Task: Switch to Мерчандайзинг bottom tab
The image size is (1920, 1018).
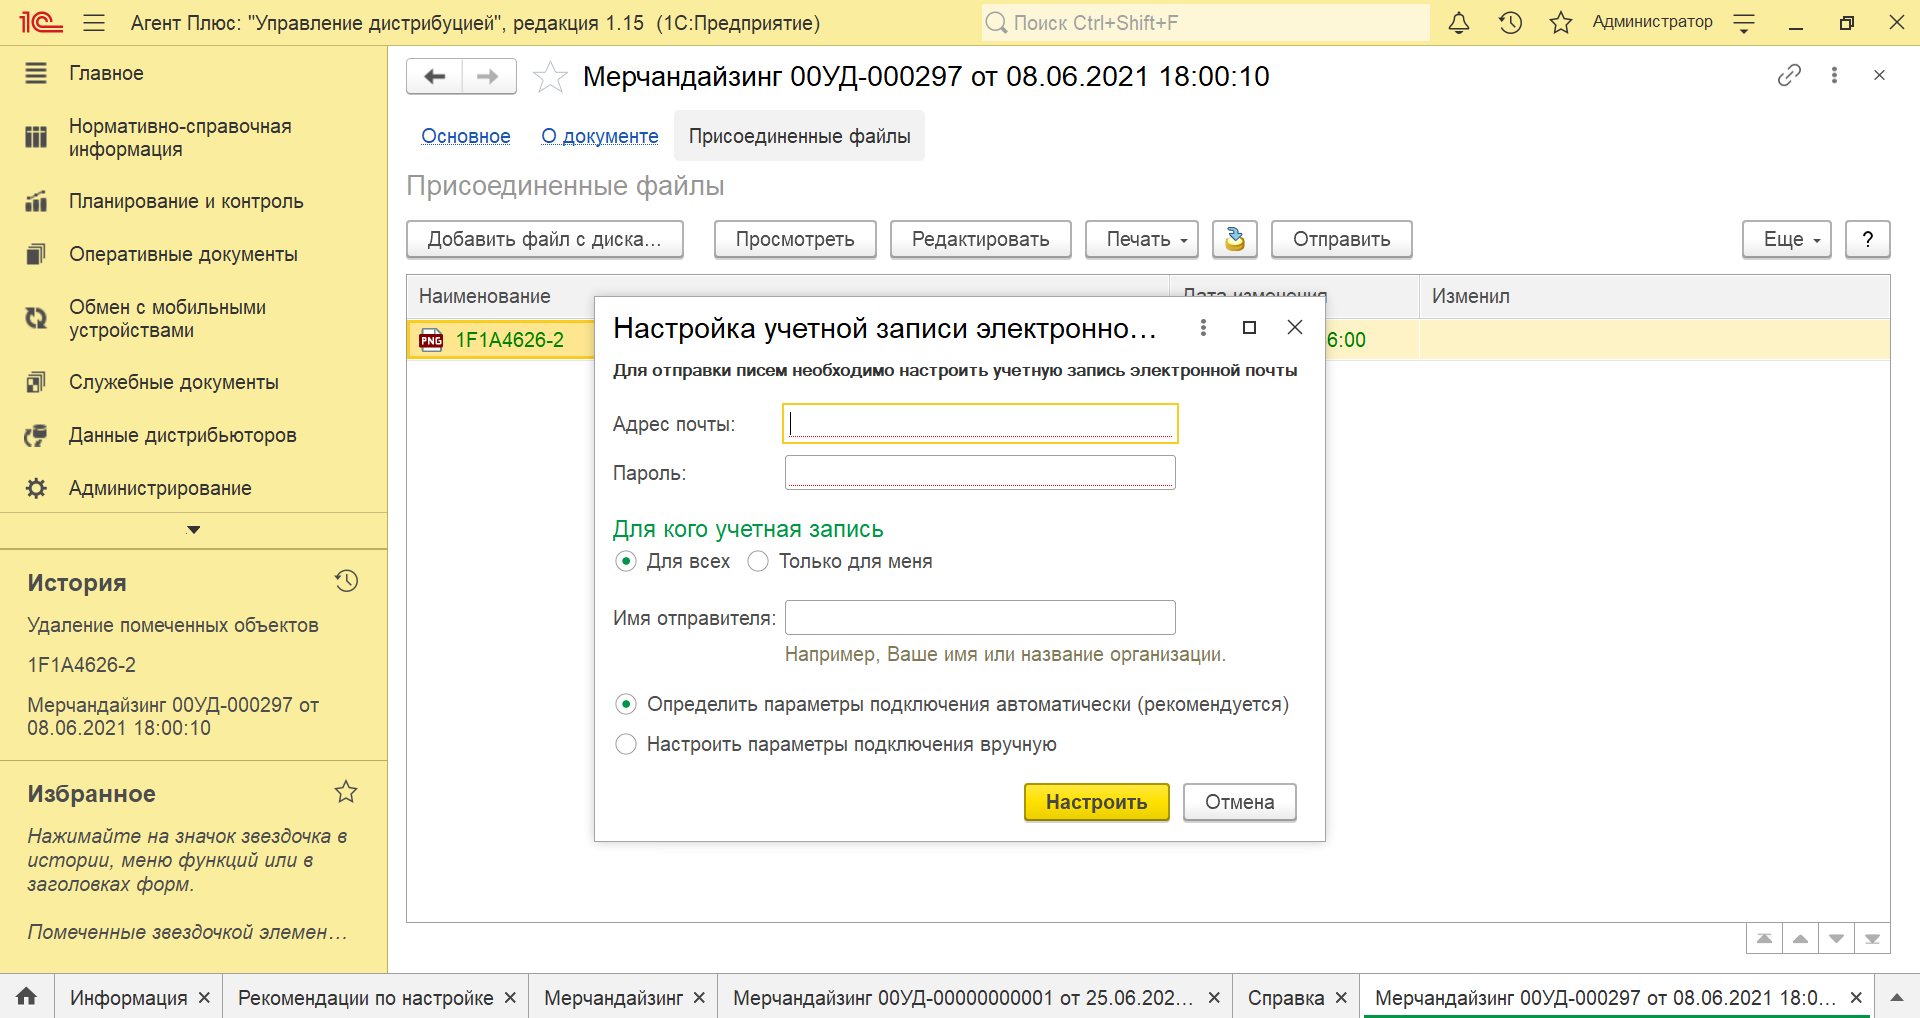Action: coord(613,998)
